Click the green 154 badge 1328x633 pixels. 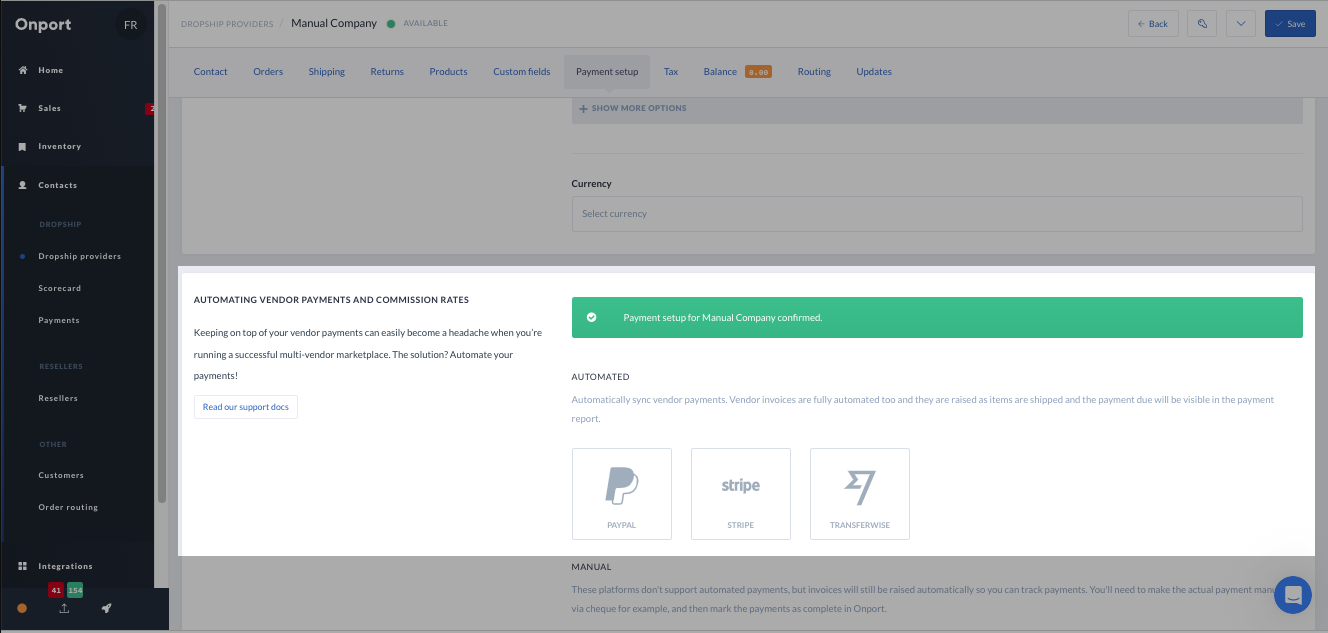tap(75, 590)
